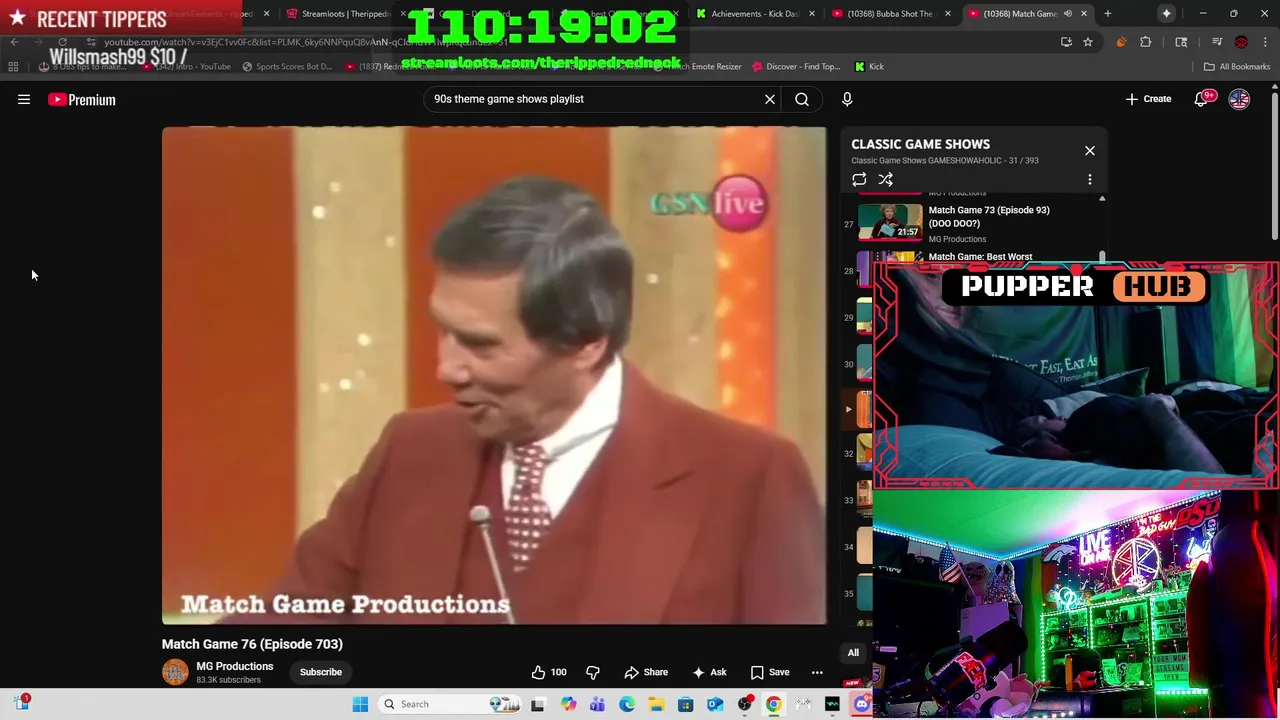
Task: Toggle loop playlist
Action: (x=859, y=180)
